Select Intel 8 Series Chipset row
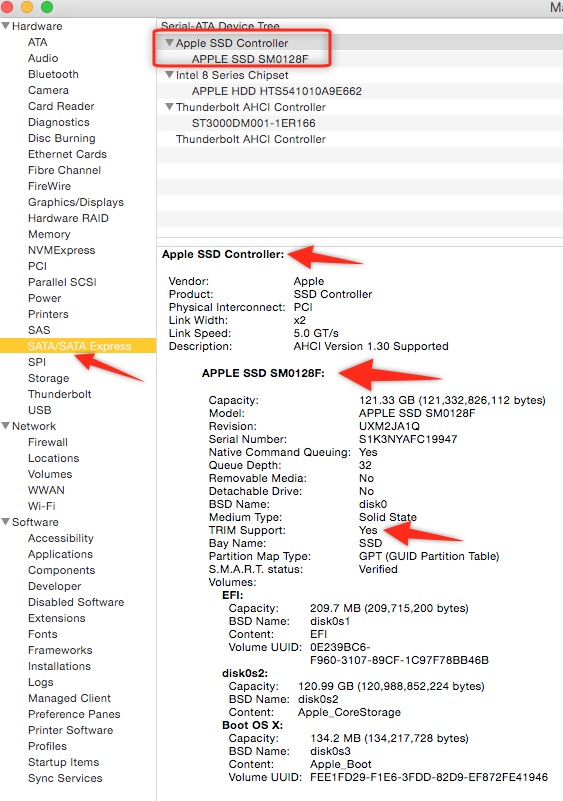The image size is (563, 801). pos(360,75)
